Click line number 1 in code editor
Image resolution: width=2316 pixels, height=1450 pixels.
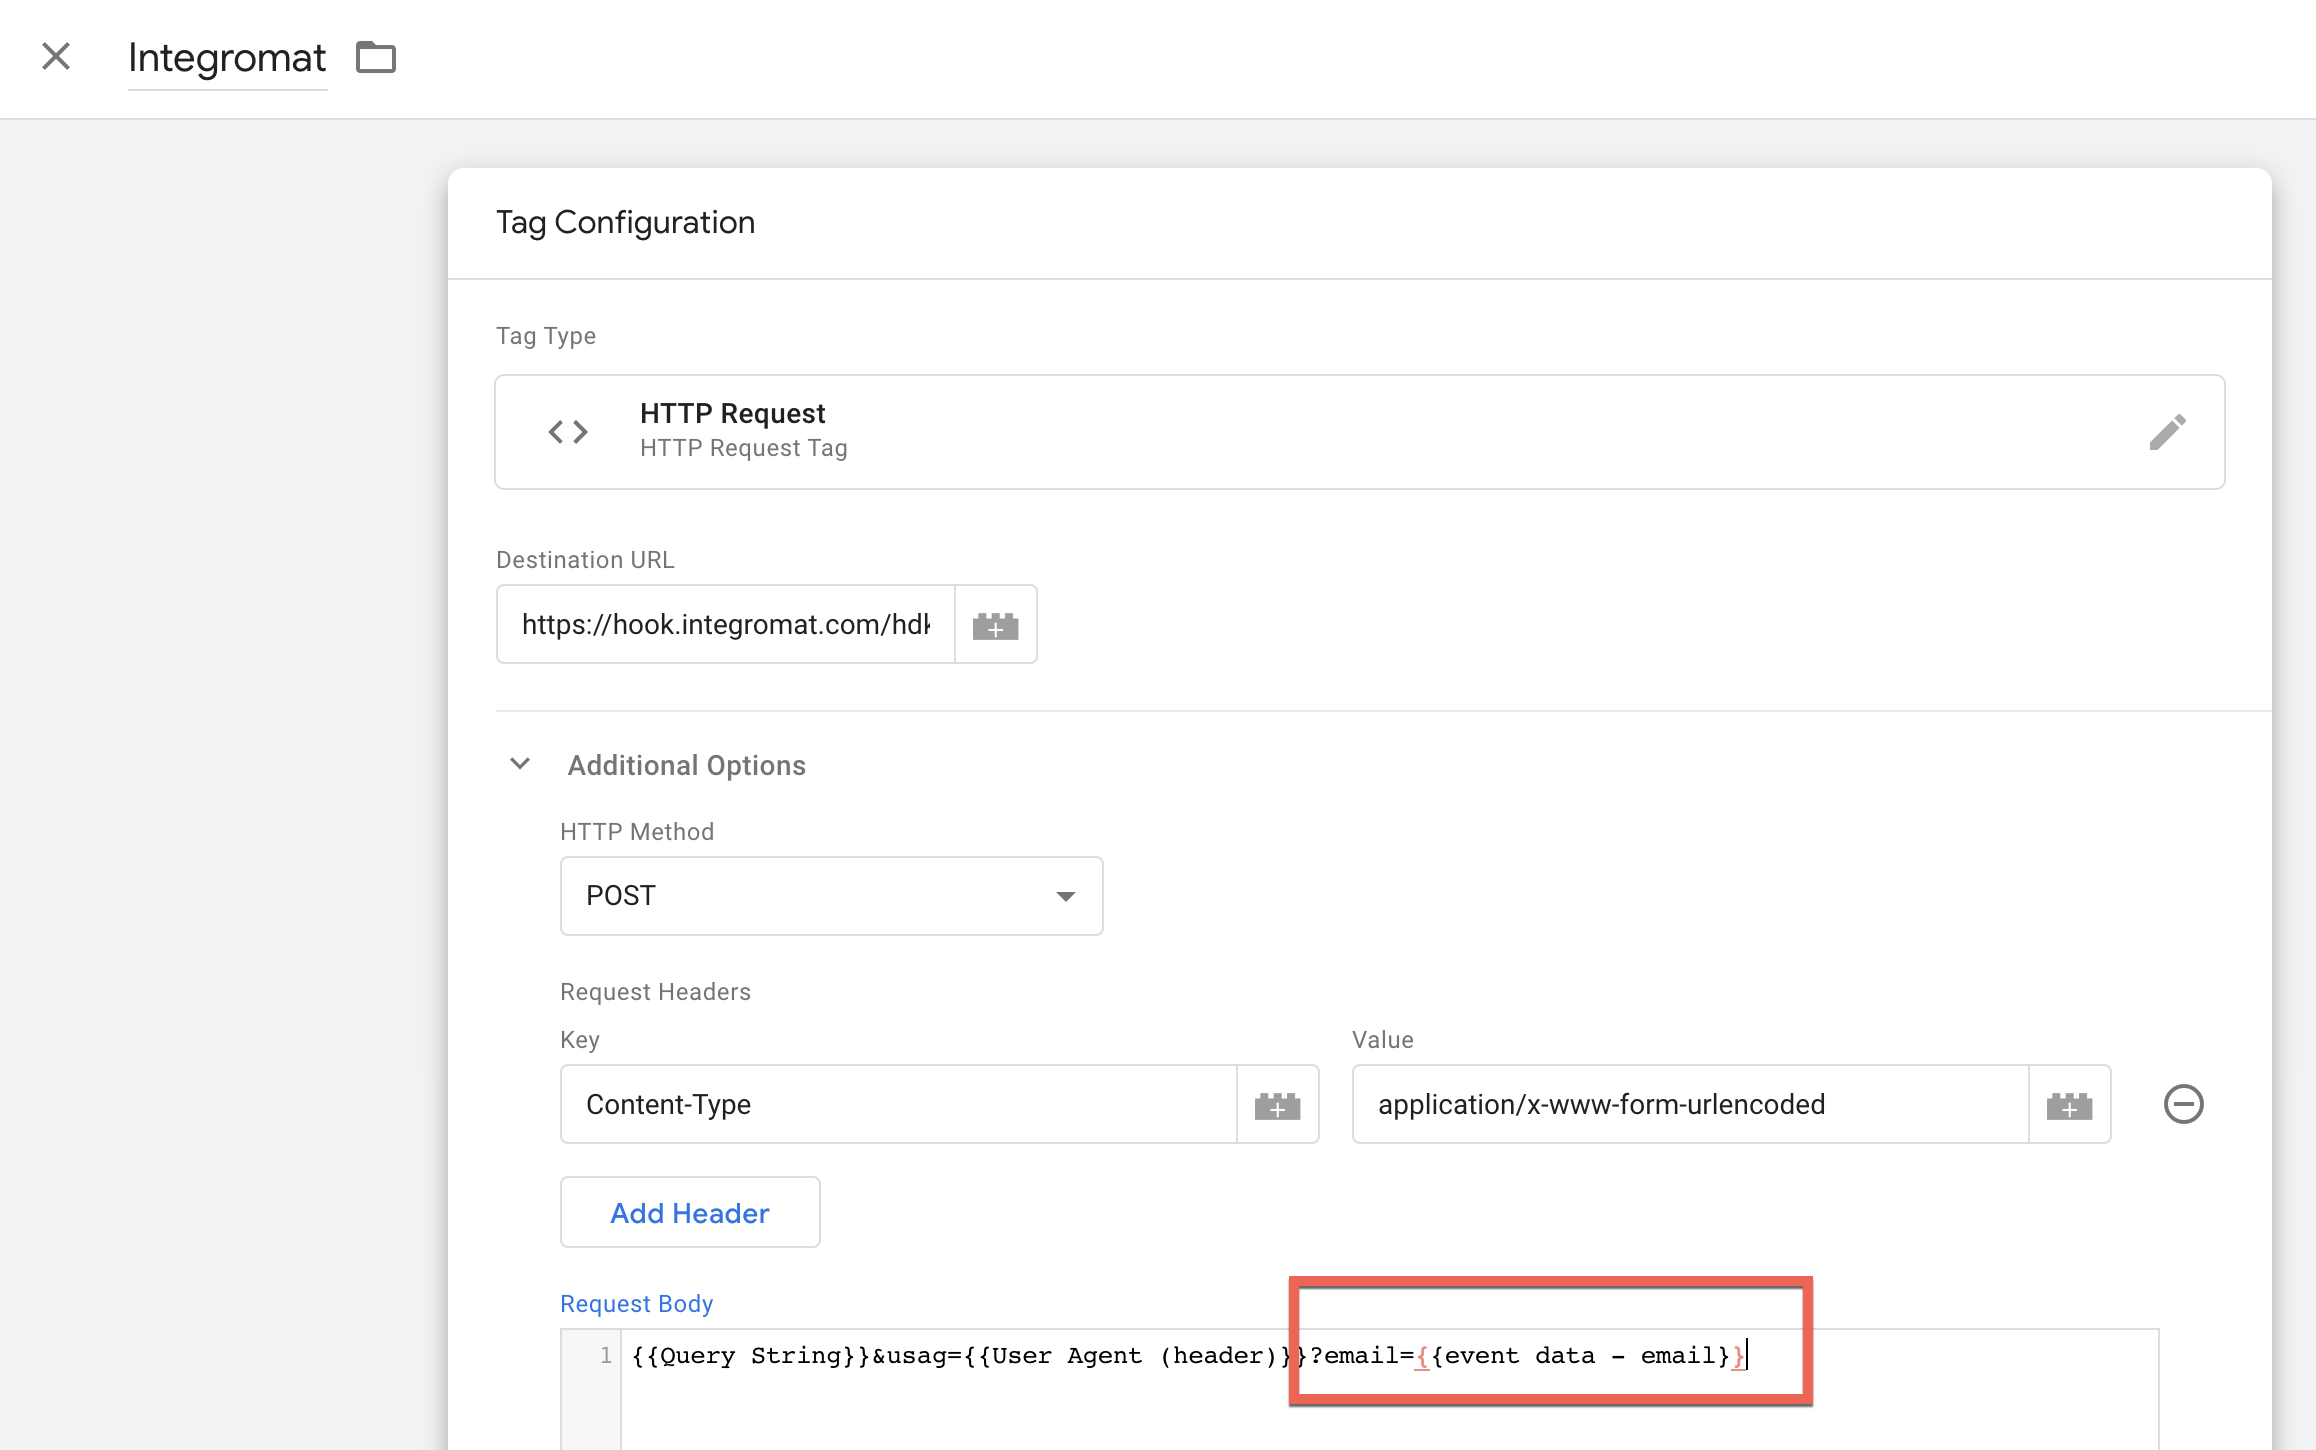[605, 1356]
